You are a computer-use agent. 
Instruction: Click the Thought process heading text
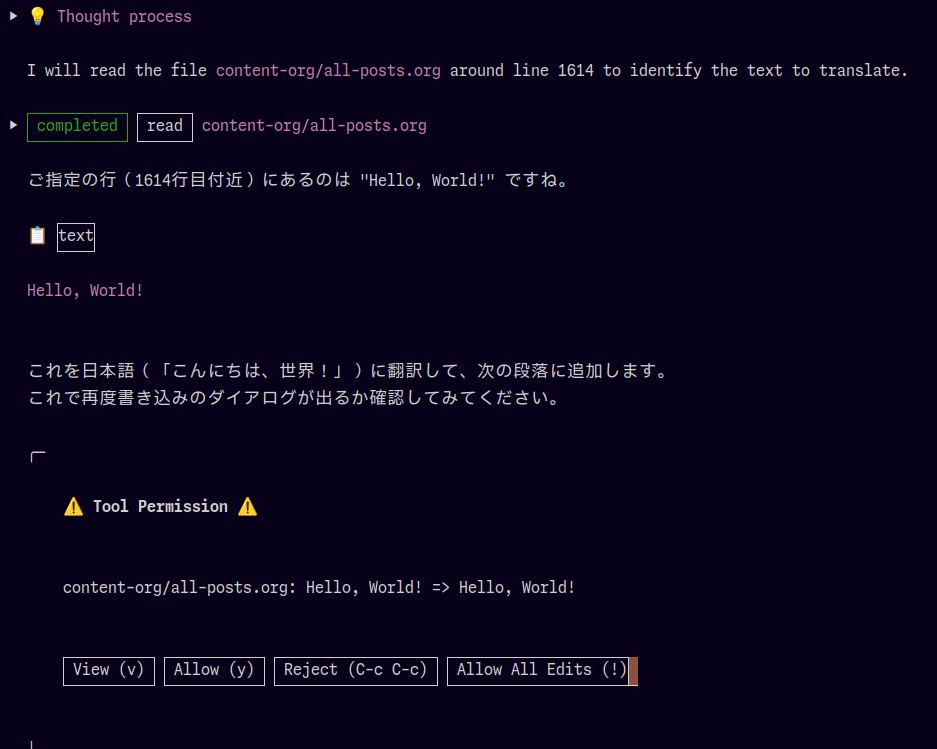(124, 16)
